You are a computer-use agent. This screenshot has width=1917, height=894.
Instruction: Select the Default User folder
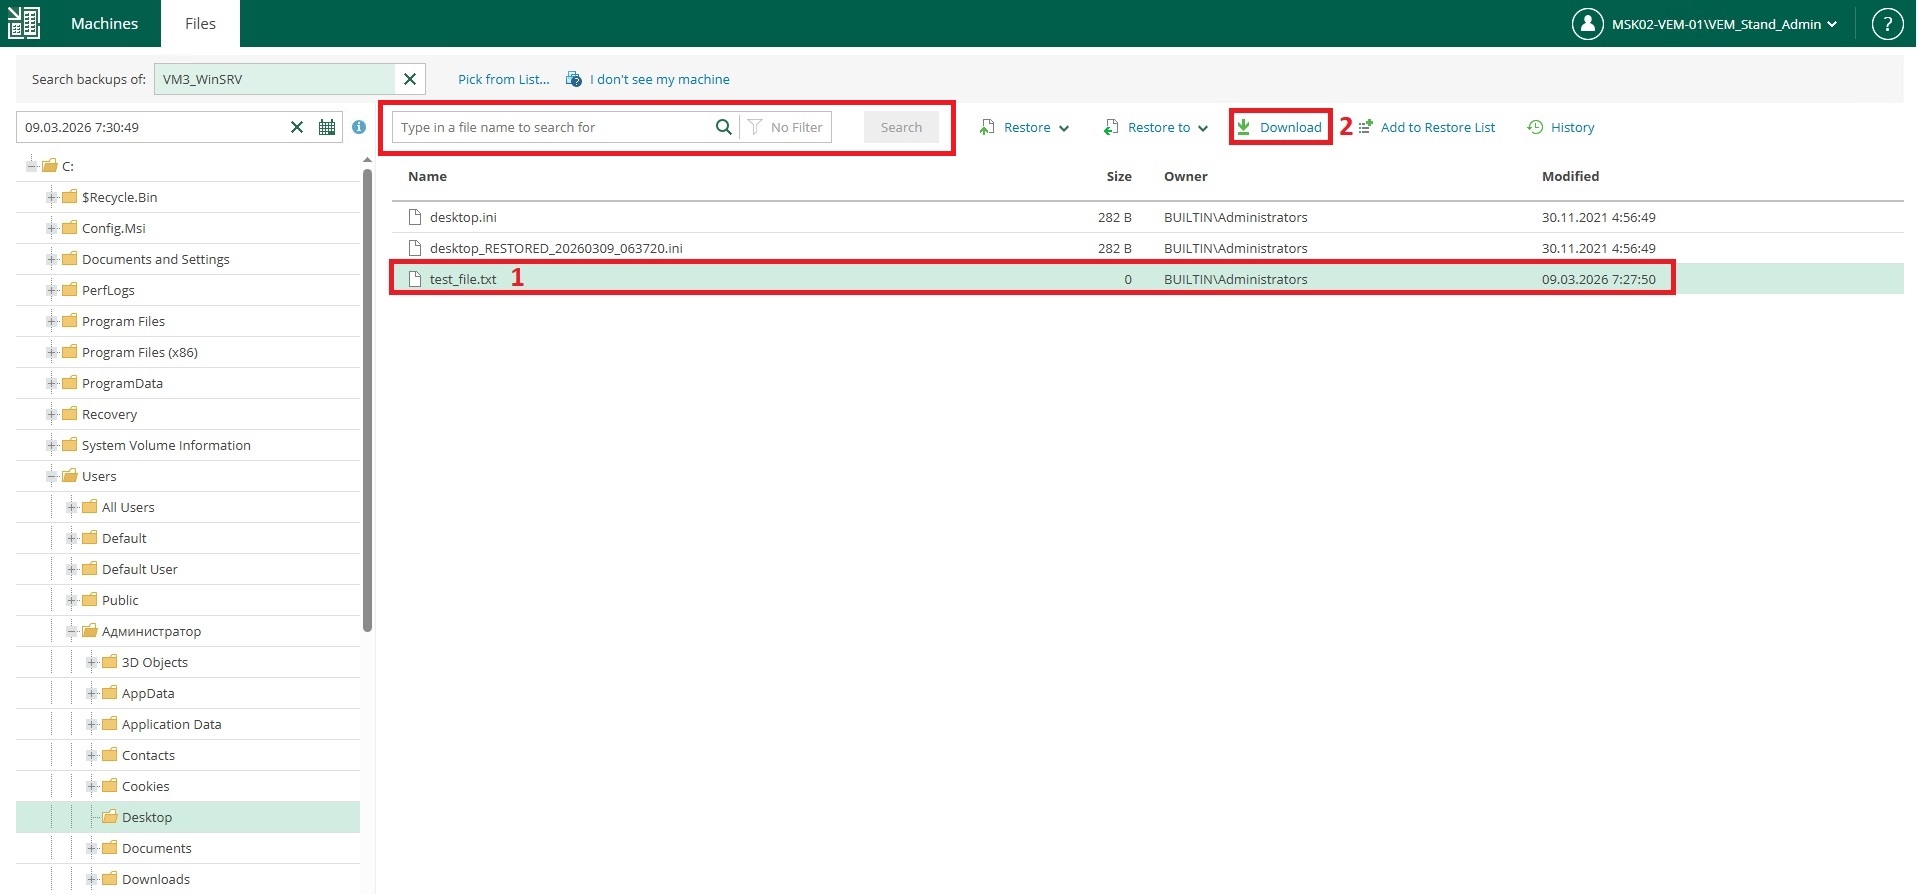(140, 569)
